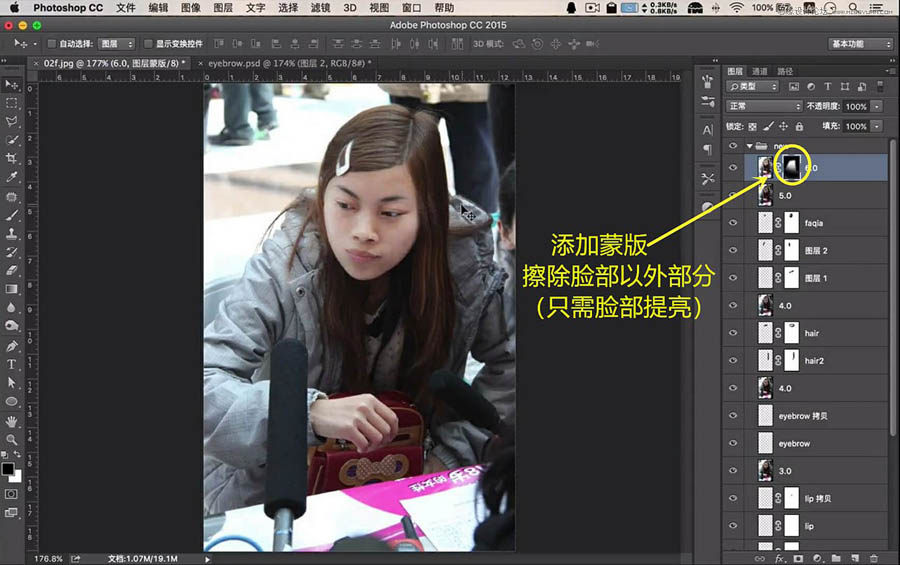Create a new group folder
Image resolution: width=900 pixels, height=565 pixels.
click(836, 558)
